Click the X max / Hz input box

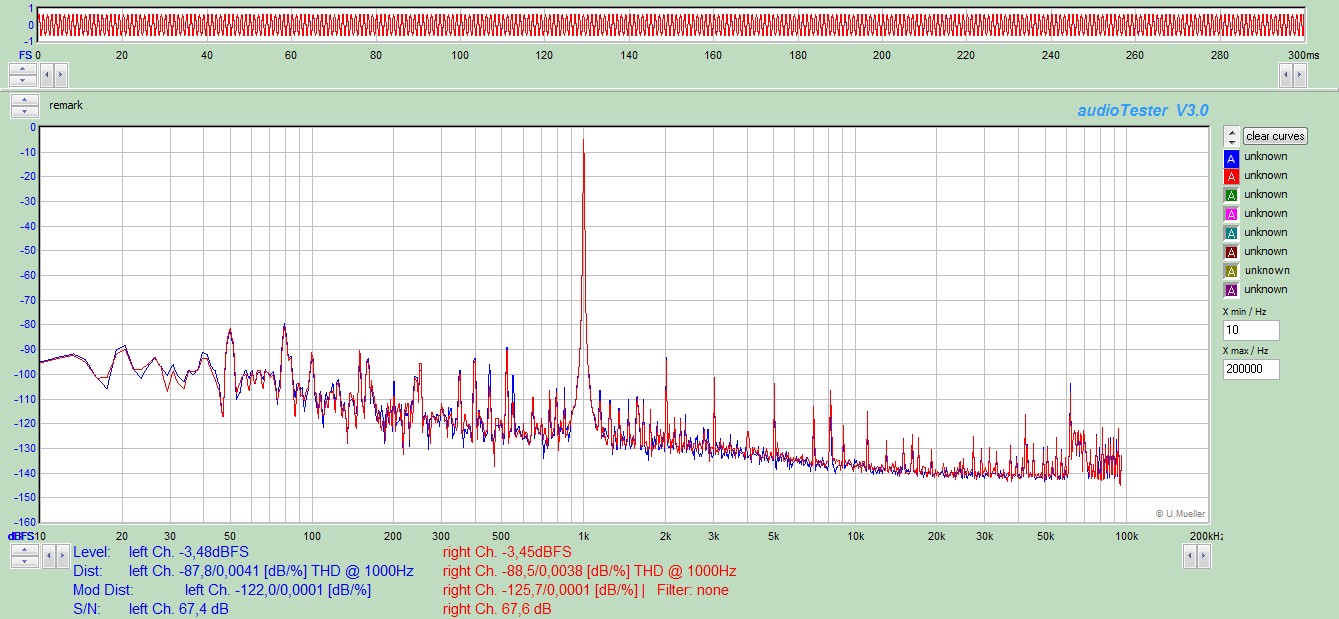click(1250, 369)
